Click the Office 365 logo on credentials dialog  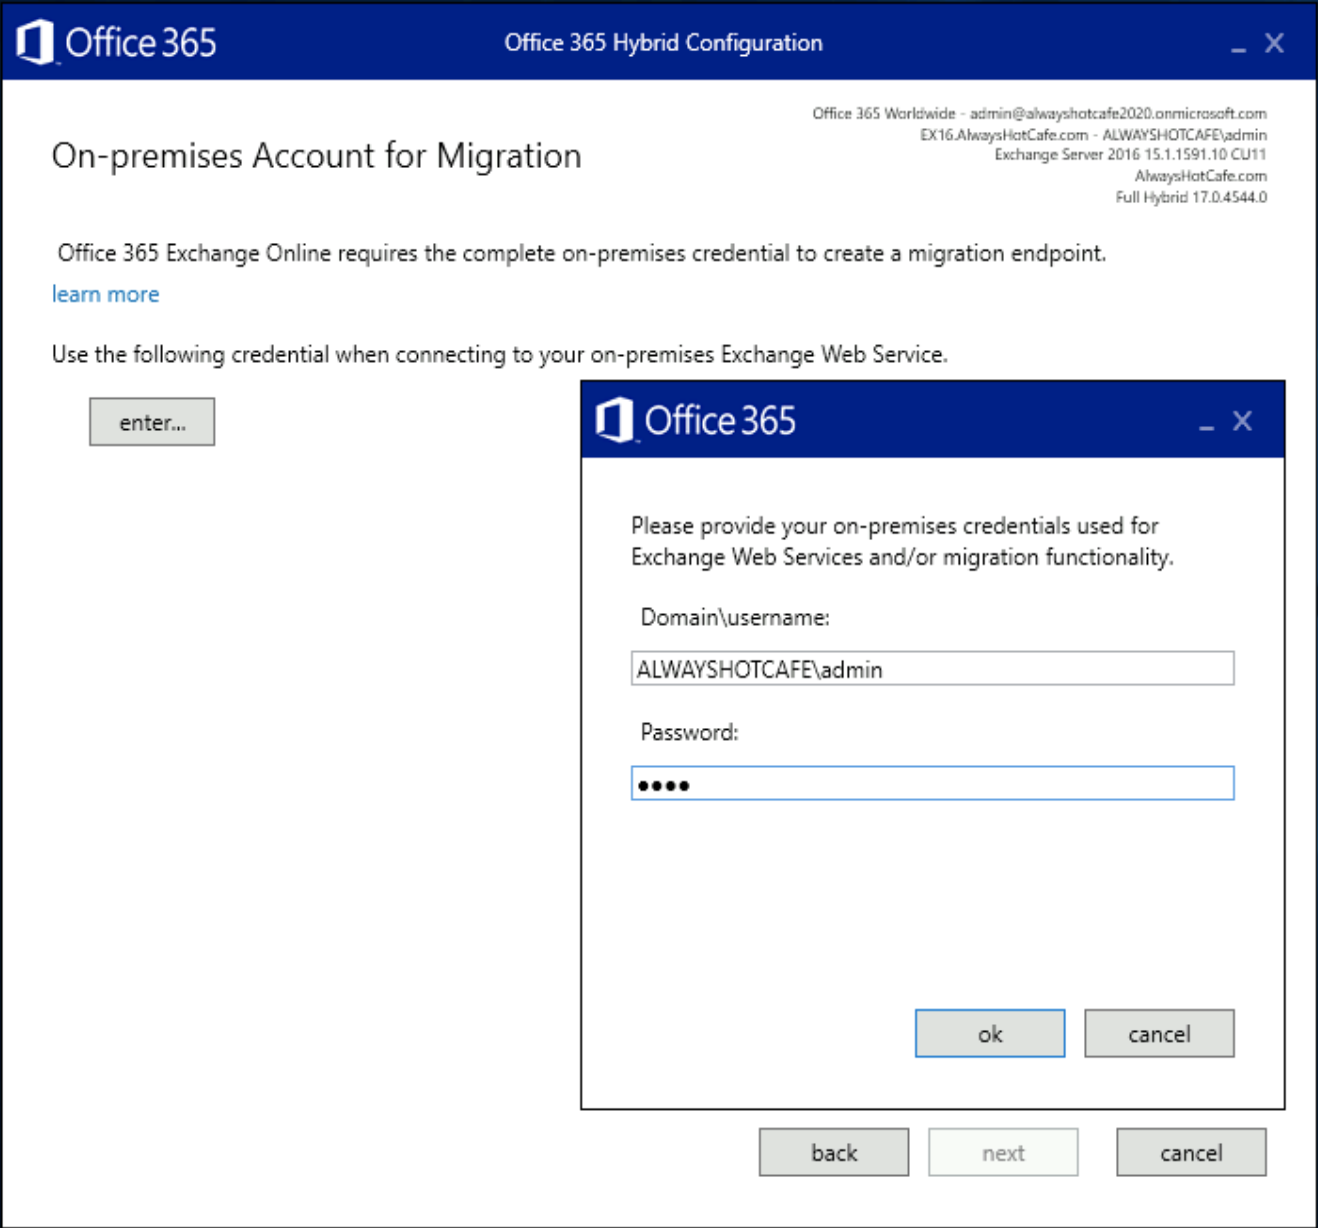click(613, 419)
